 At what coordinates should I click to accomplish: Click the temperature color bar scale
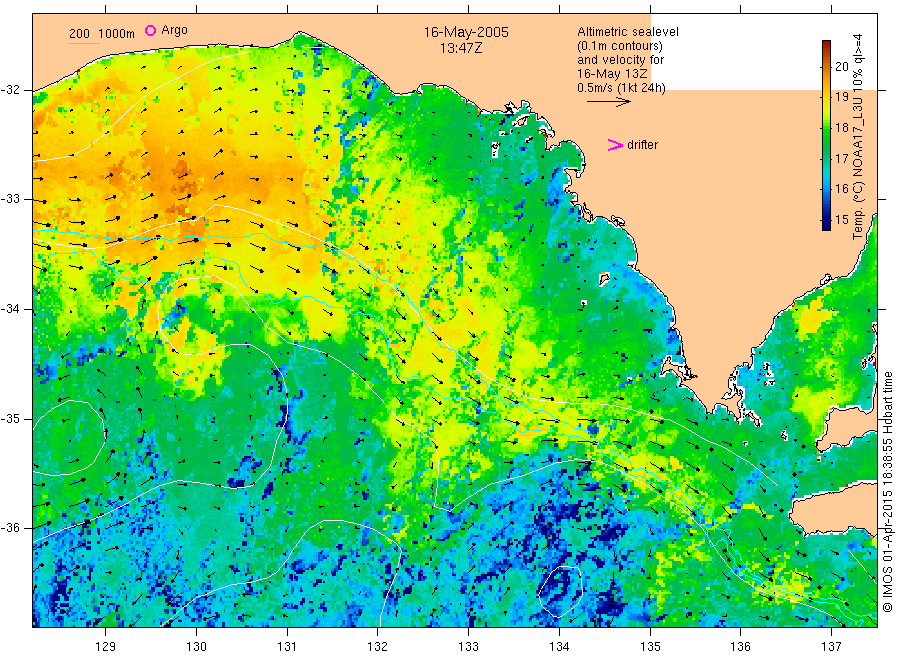[826, 135]
